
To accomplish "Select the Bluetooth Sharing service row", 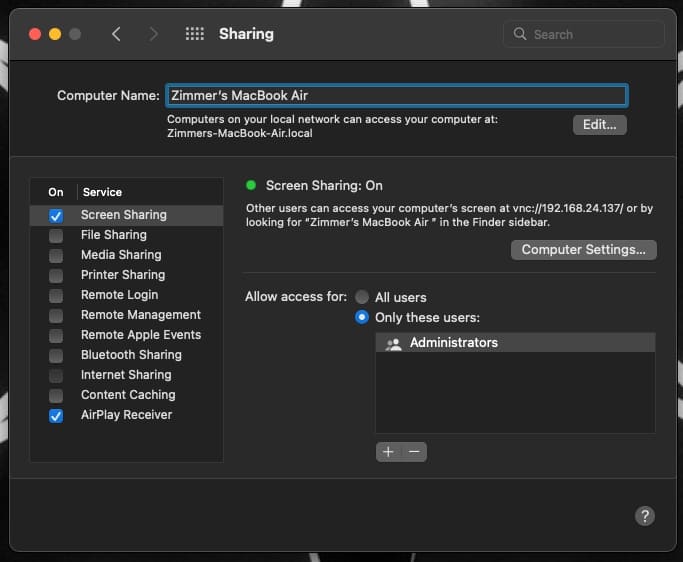I will pos(126,355).
